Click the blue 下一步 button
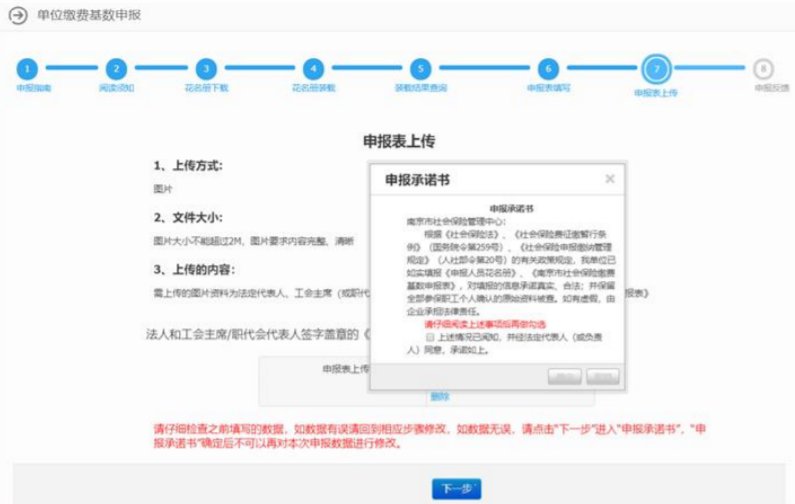The width and height of the screenshot is (795, 504). point(456,489)
